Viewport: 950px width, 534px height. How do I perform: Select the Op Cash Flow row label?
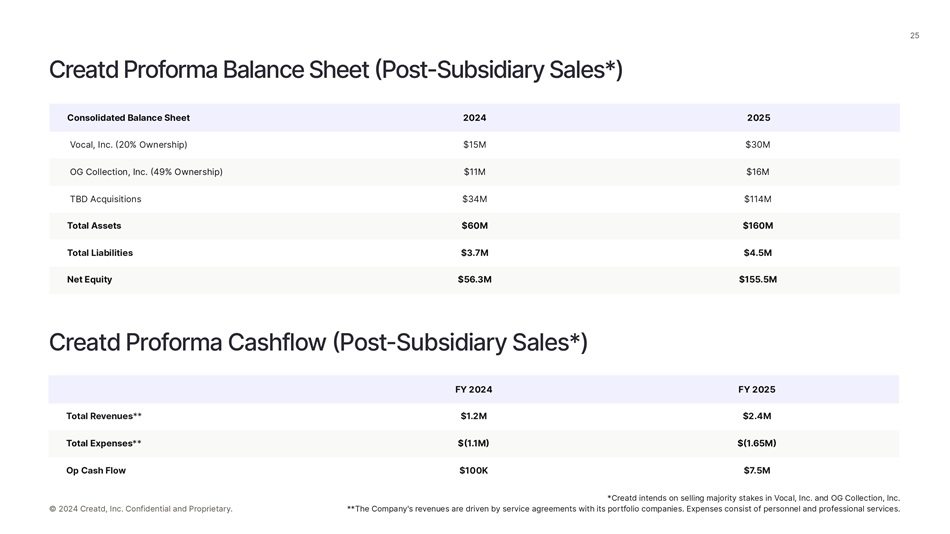click(x=96, y=471)
